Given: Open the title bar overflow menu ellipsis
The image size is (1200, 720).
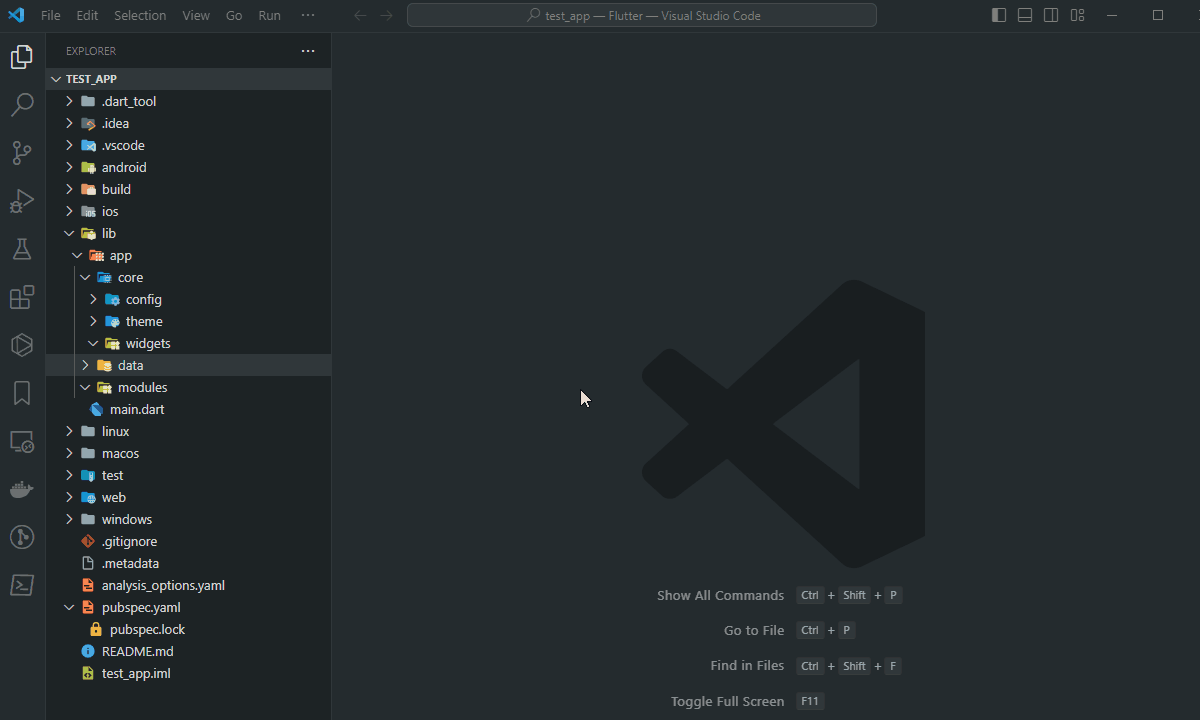Looking at the screenshot, I should click(307, 15).
